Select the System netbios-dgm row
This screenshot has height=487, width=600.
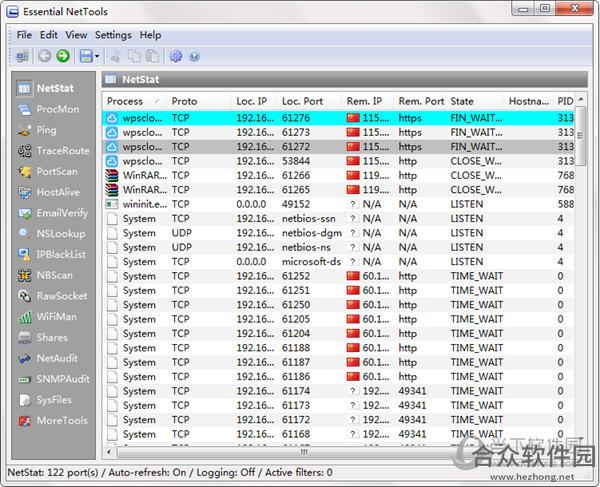[x=338, y=233]
